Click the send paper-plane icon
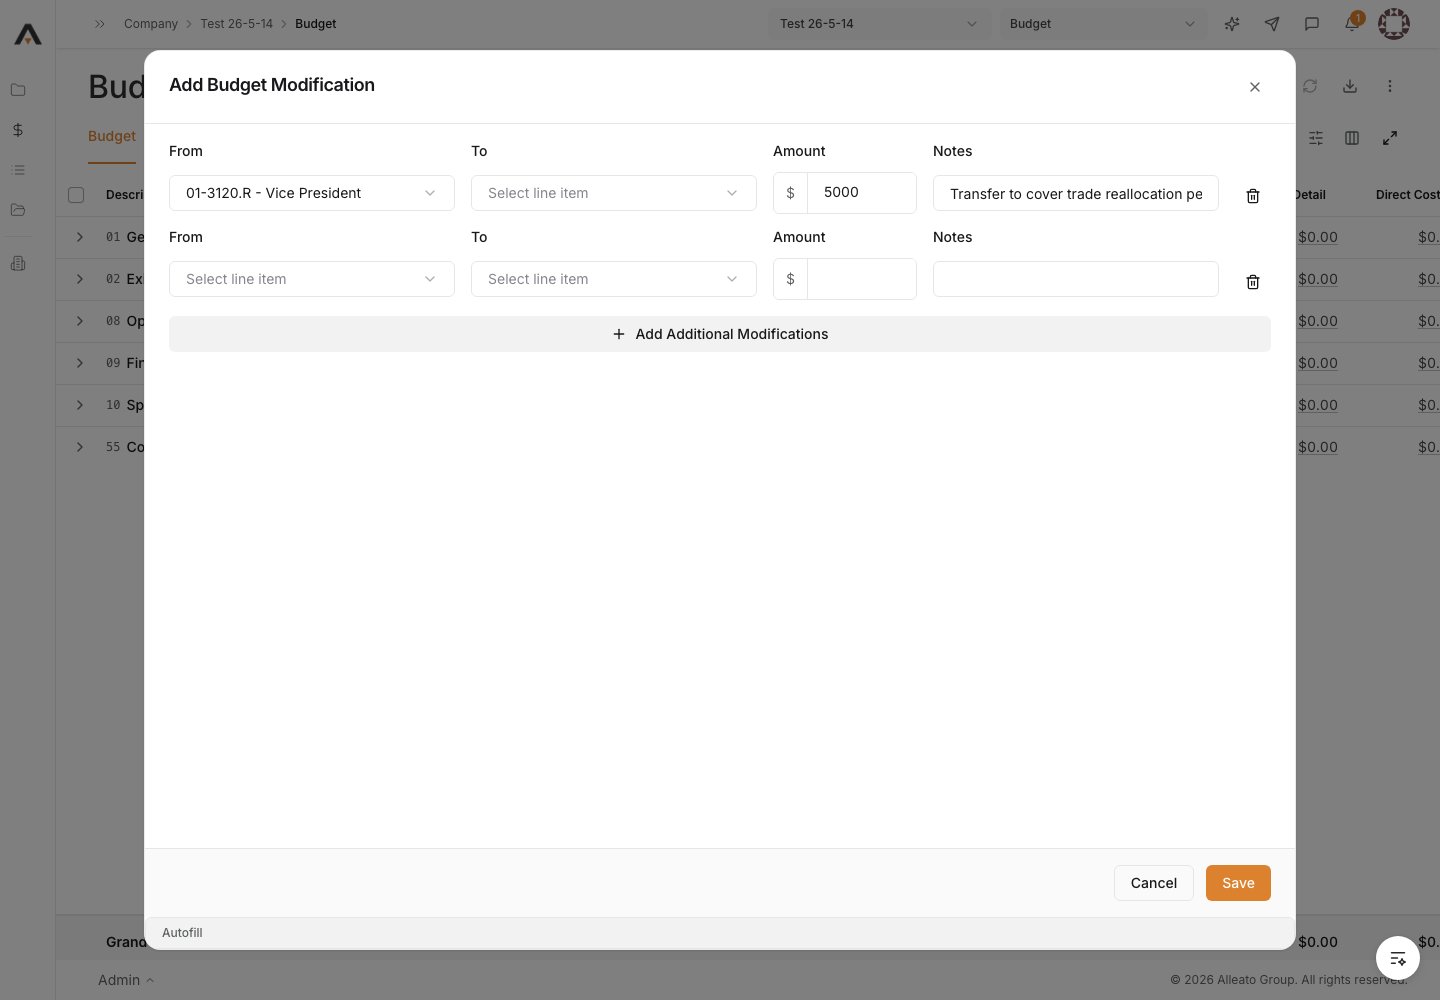1440x1000 pixels. coord(1272,24)
